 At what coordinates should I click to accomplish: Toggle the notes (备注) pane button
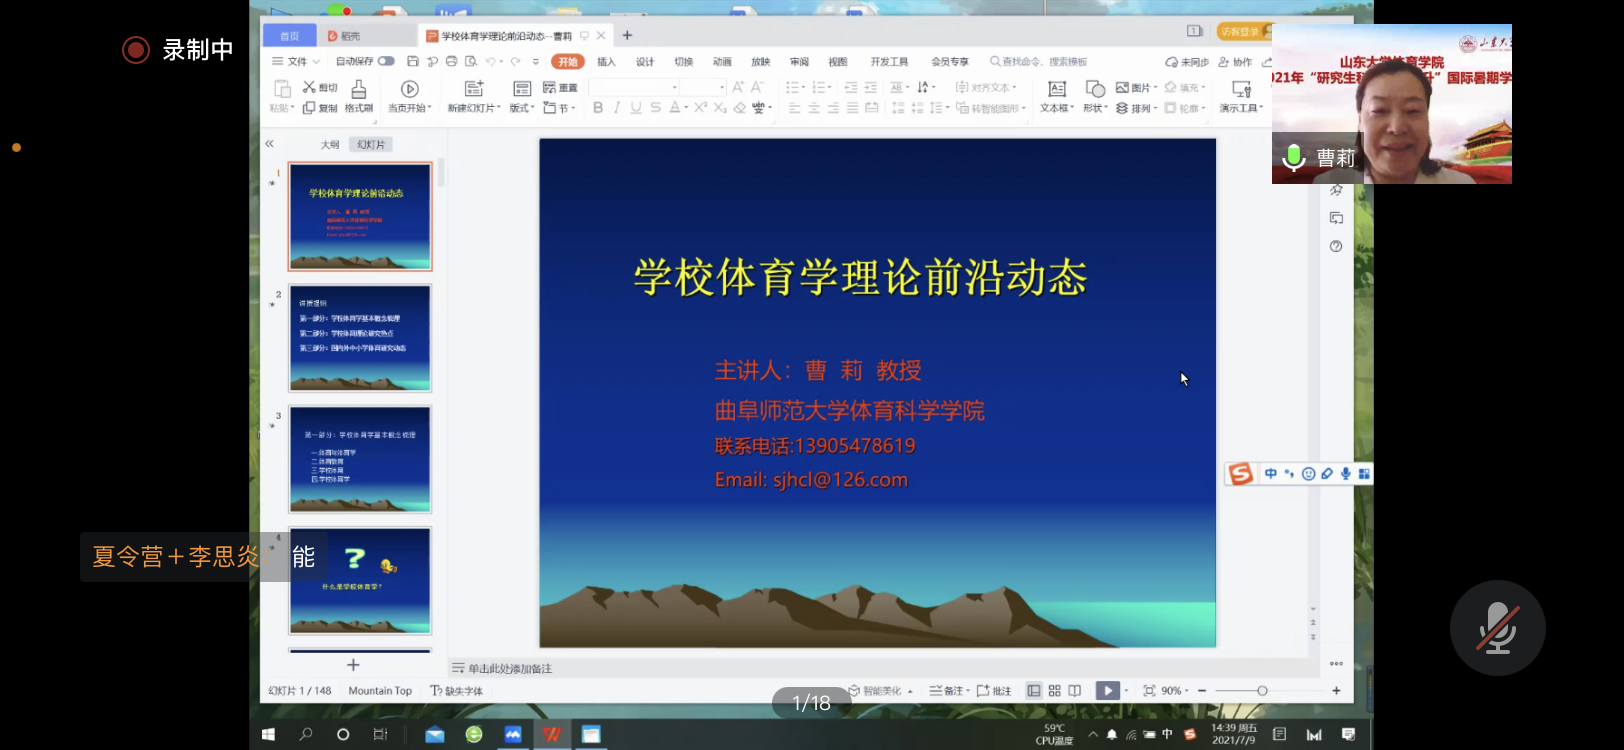pyautogui.click(x=947, y=691)
